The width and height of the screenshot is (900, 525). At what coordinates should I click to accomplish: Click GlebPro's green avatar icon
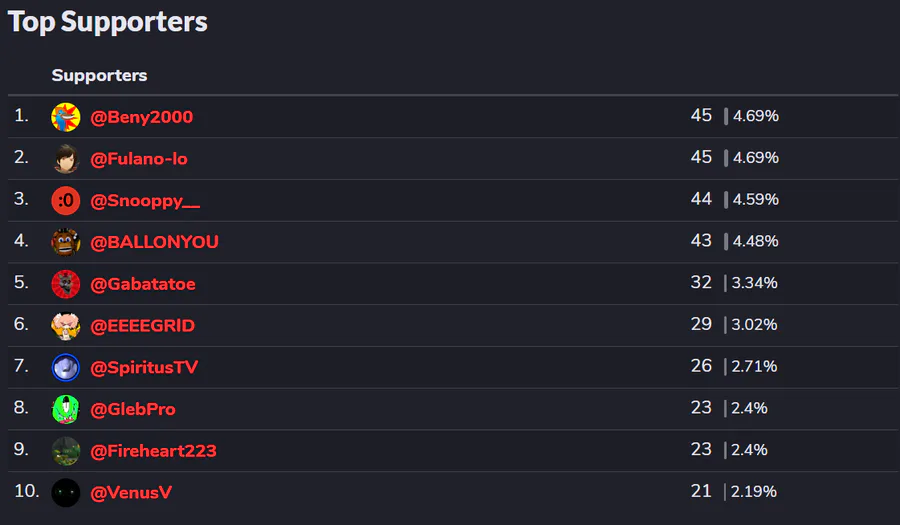(x=66, y=409)
